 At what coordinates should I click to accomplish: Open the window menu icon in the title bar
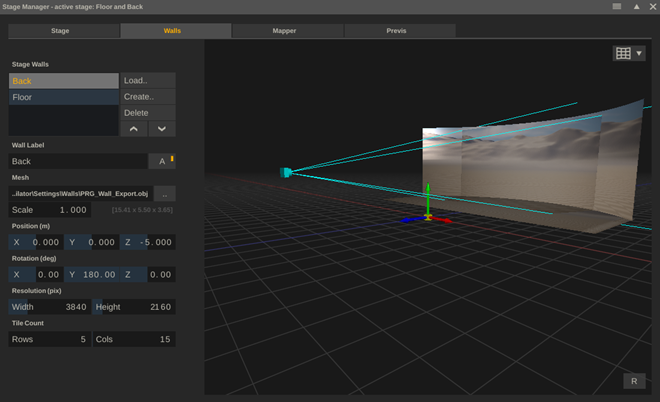(617, 6)
